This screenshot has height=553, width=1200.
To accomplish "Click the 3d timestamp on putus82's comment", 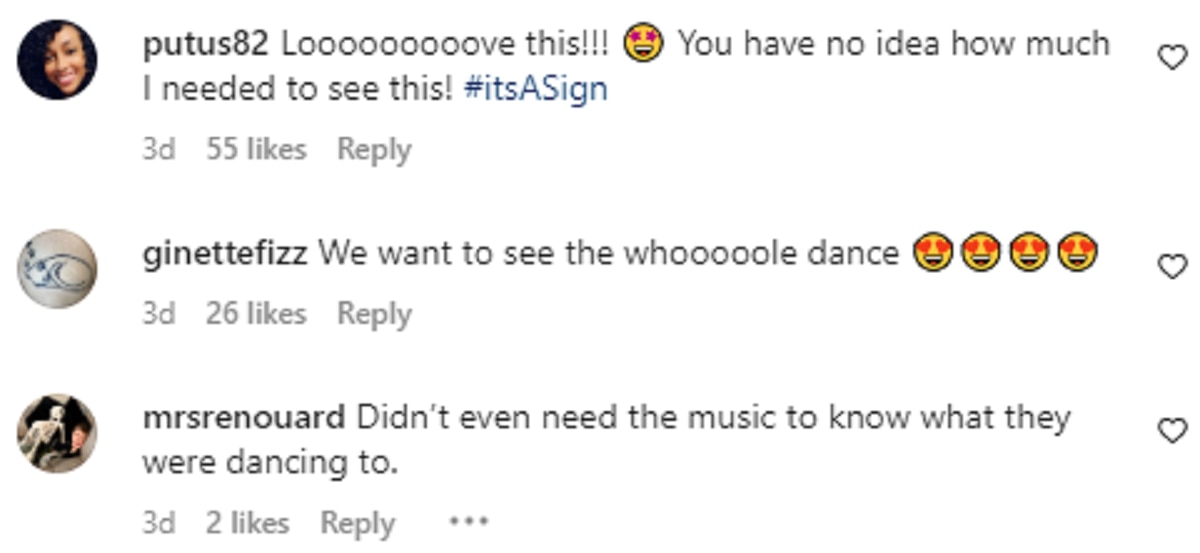I will 158,150.
